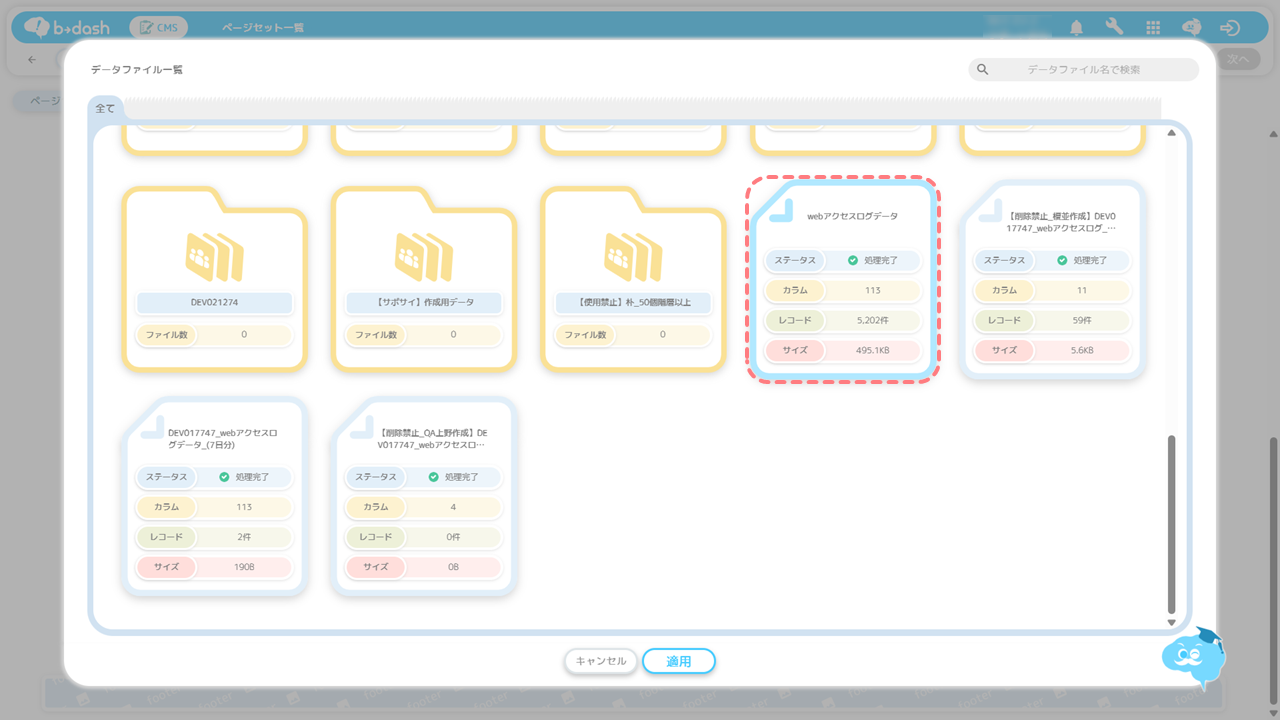Open the 【使用禁止】朴_50階層以上 folder
Image resolution: width=1280 pixels, height=720 pixels.
tap(633, 279)
